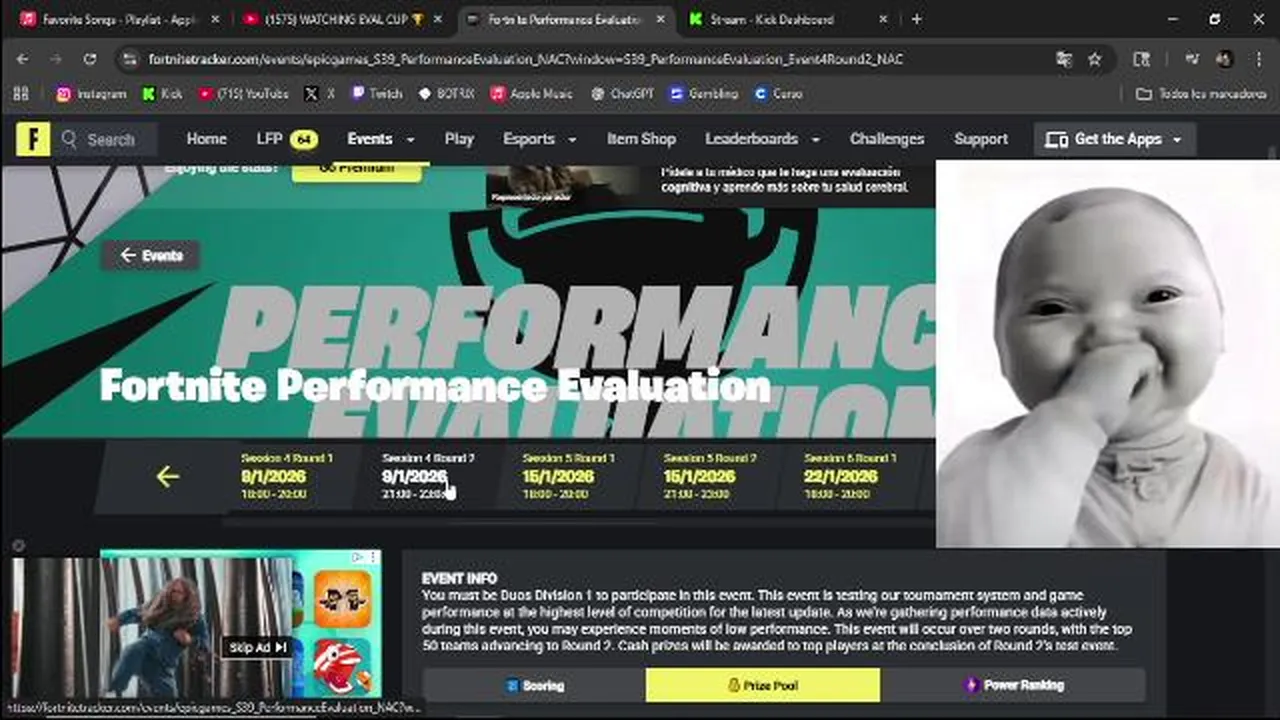This screenshot has width=1280, height=720.
Task: Open the BOTRIX bookmark
Action: coord(446,93)
